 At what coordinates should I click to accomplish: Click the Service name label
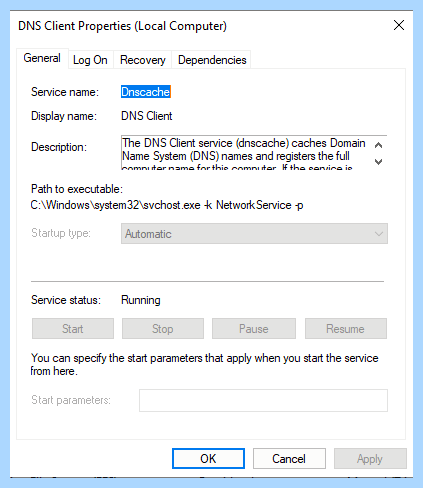click(65, 92)
